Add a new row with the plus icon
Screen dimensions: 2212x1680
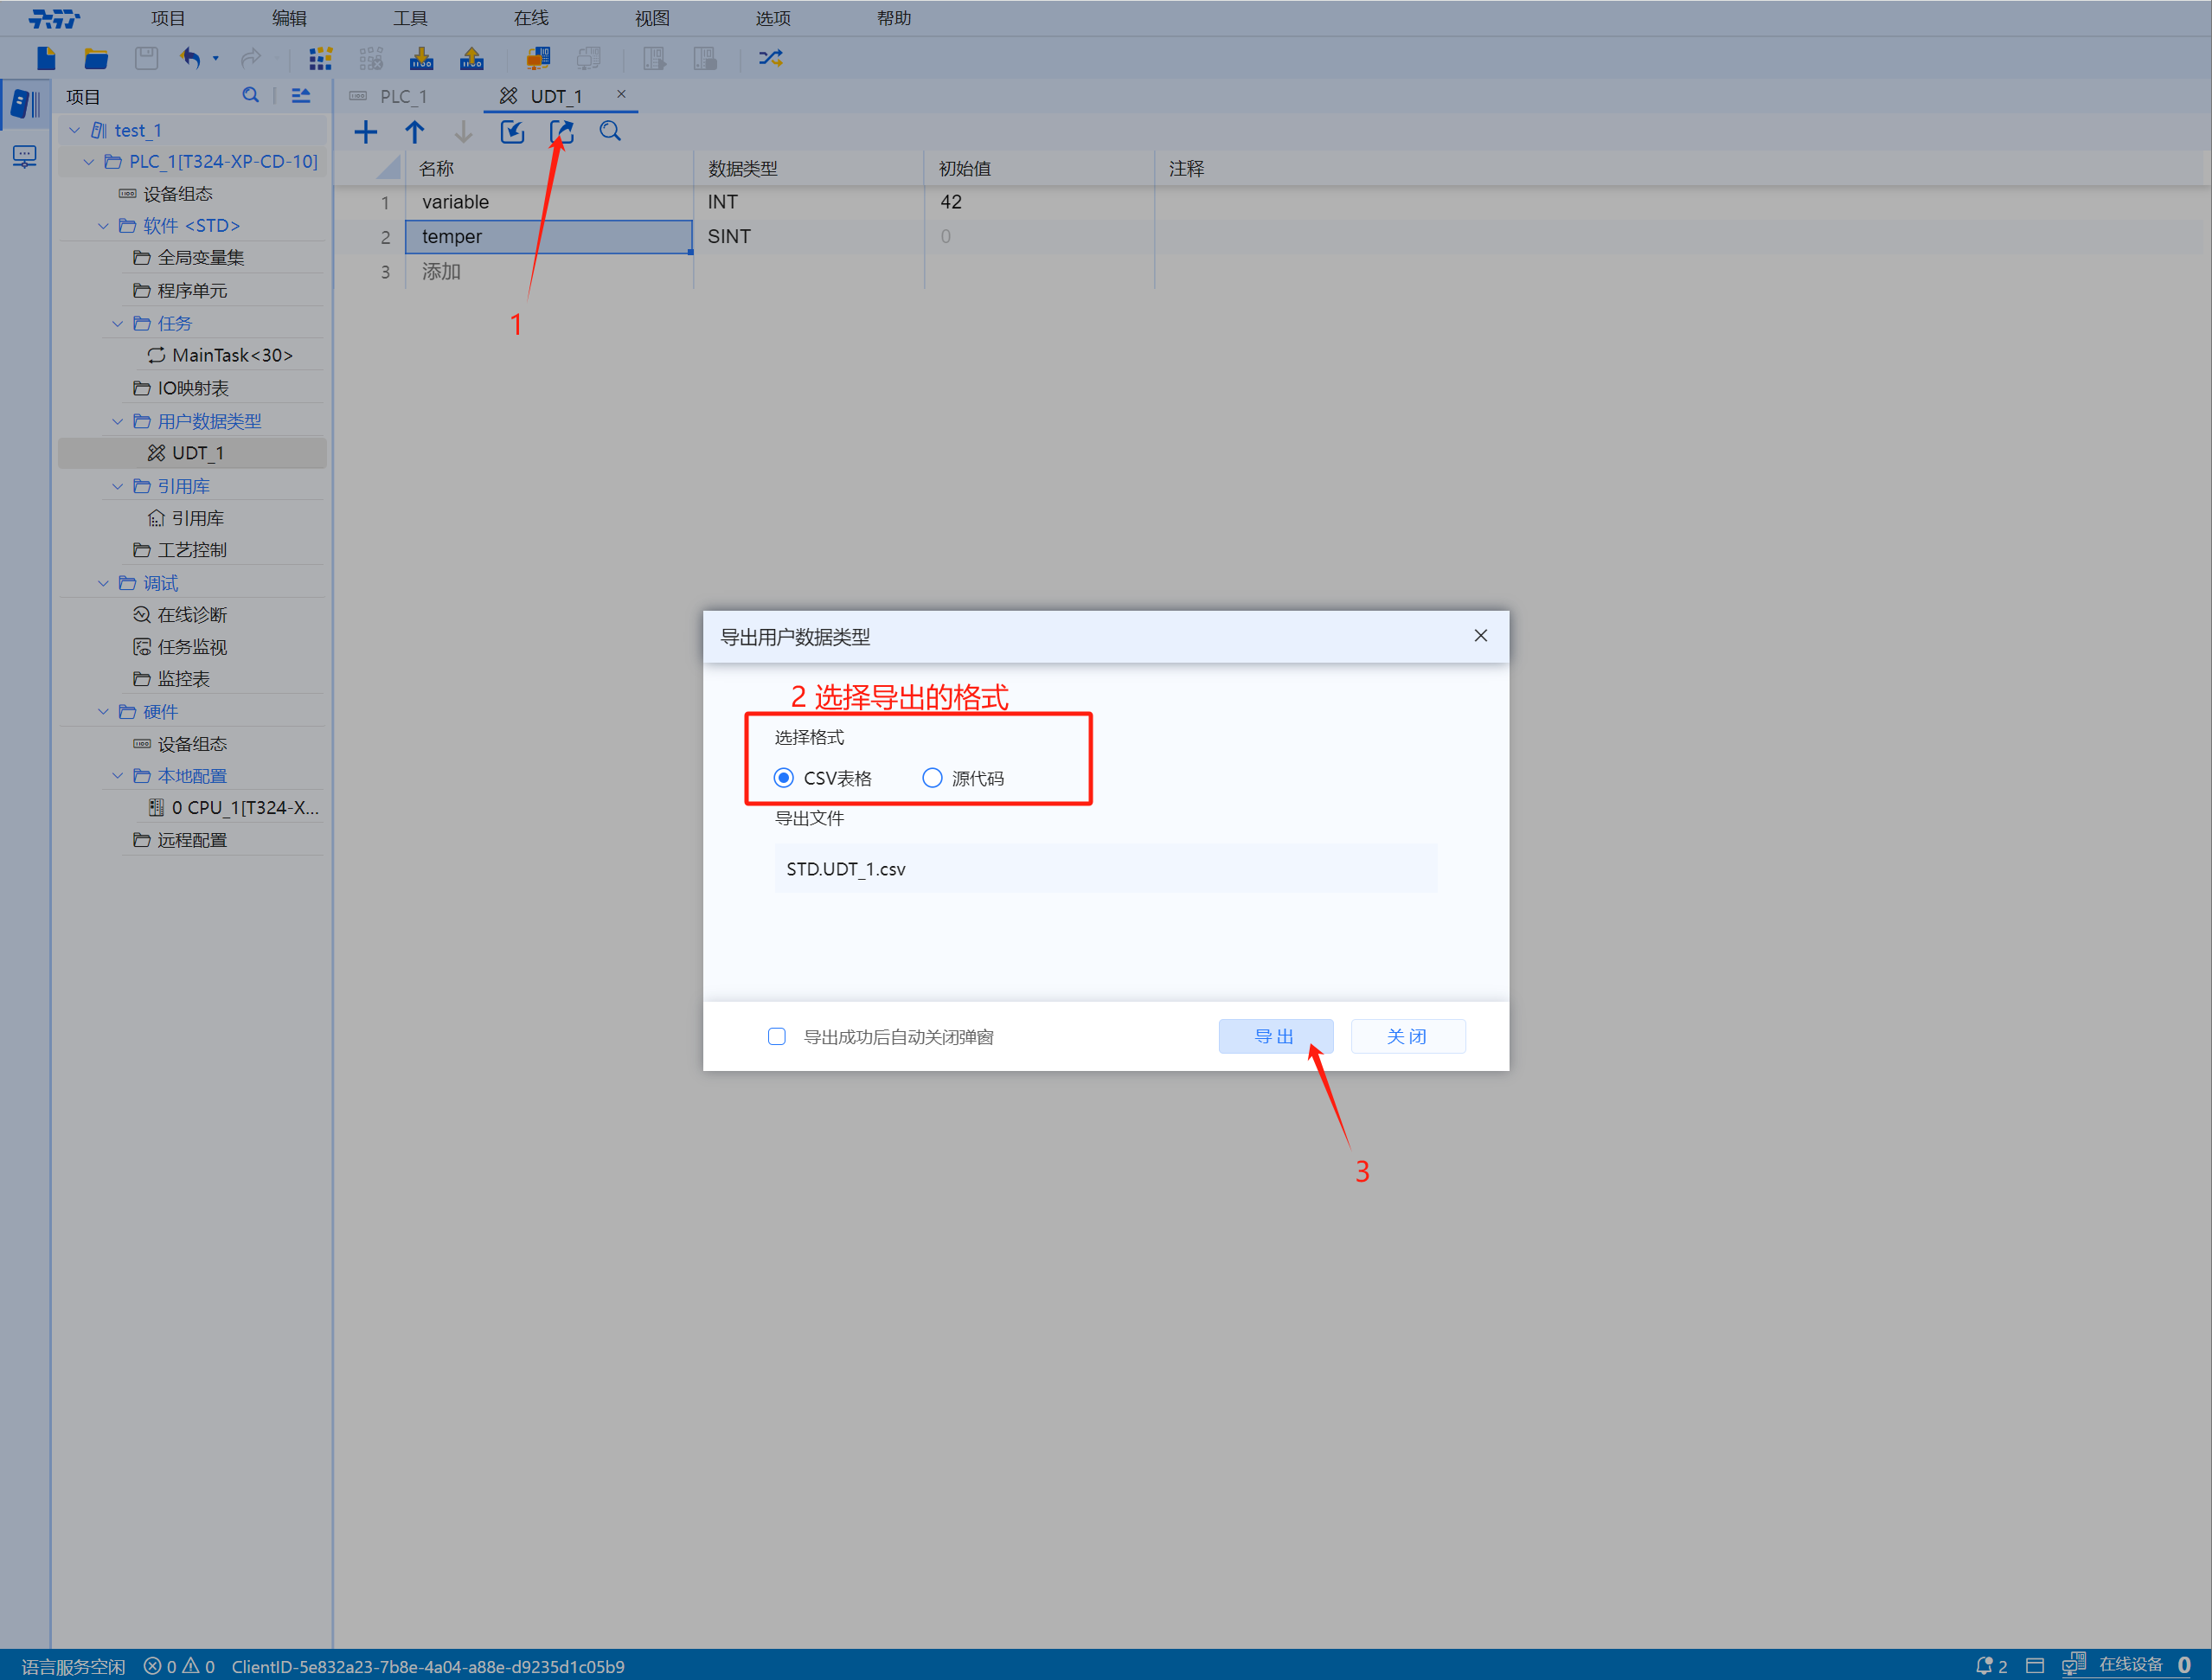pyautogui.click(x=366, y=131)
